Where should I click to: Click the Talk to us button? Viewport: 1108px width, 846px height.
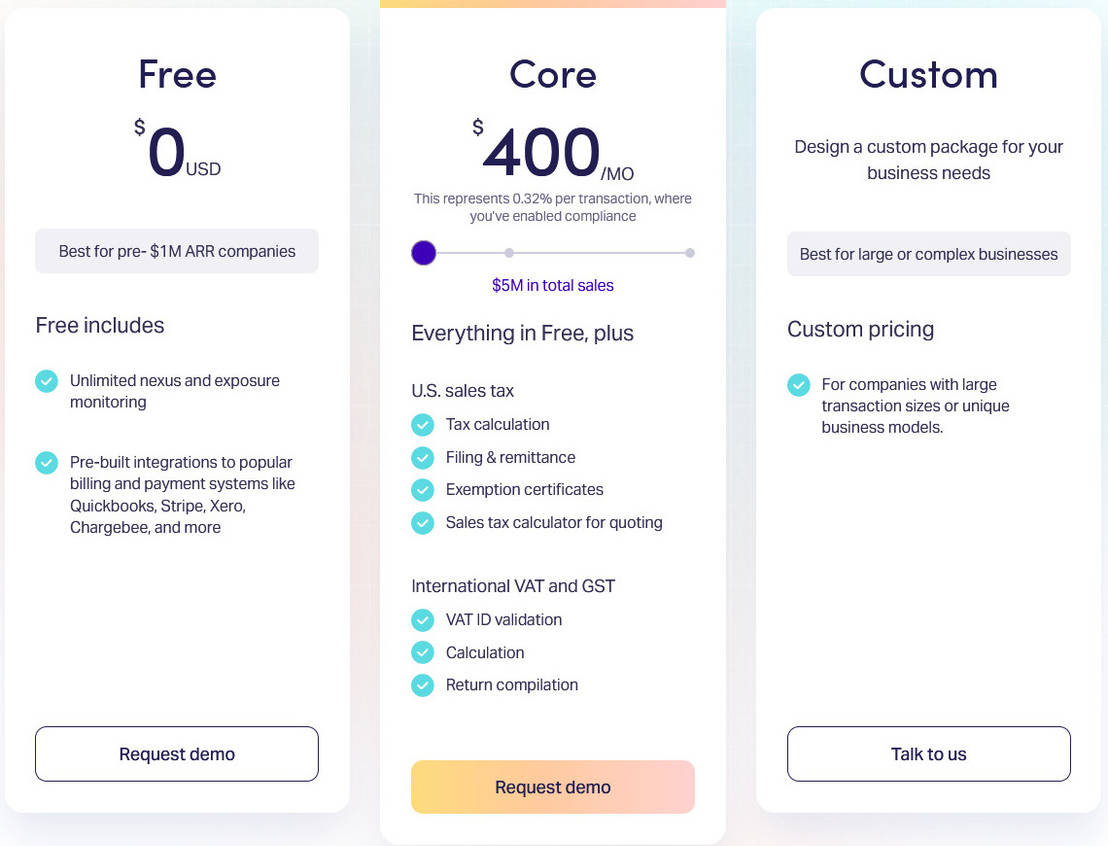tap(928, 754)
